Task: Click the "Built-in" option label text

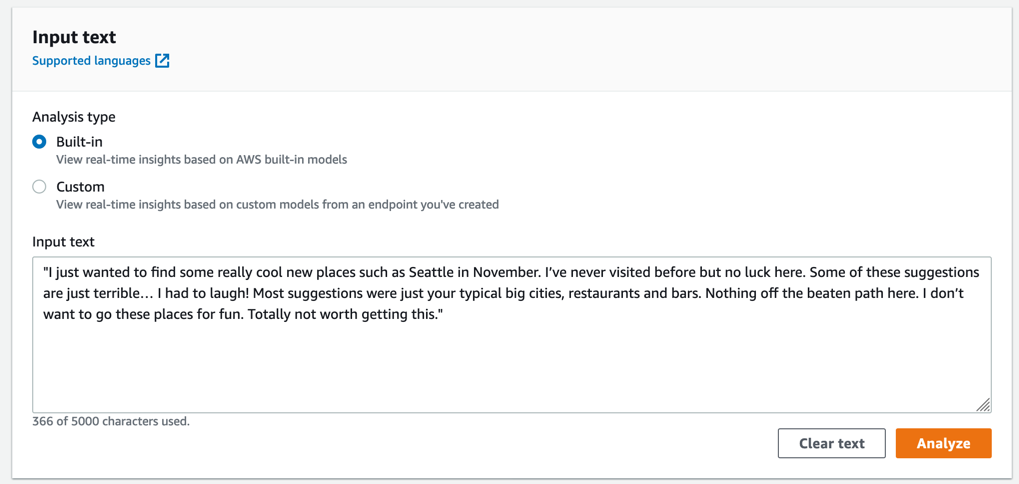Action: [x=79, y=142]
